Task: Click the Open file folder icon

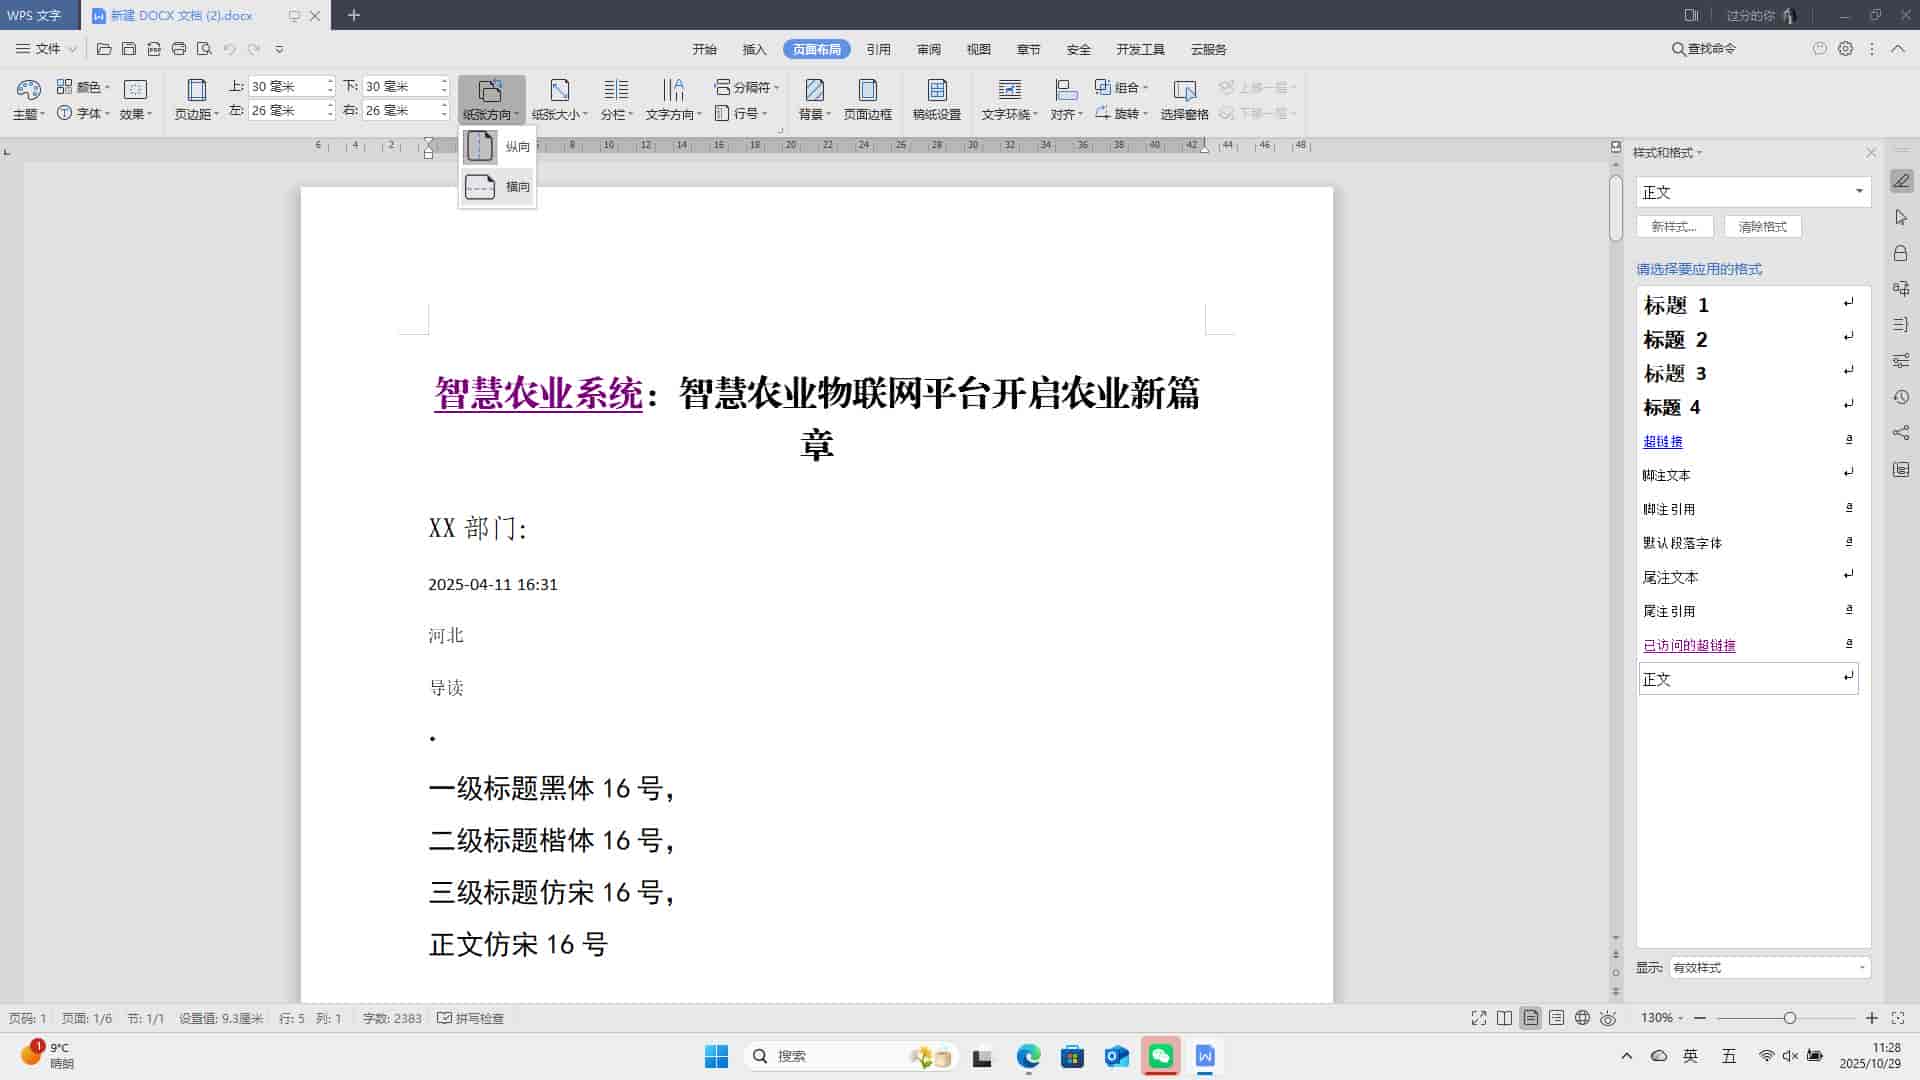Action: [x=104, y=48]
